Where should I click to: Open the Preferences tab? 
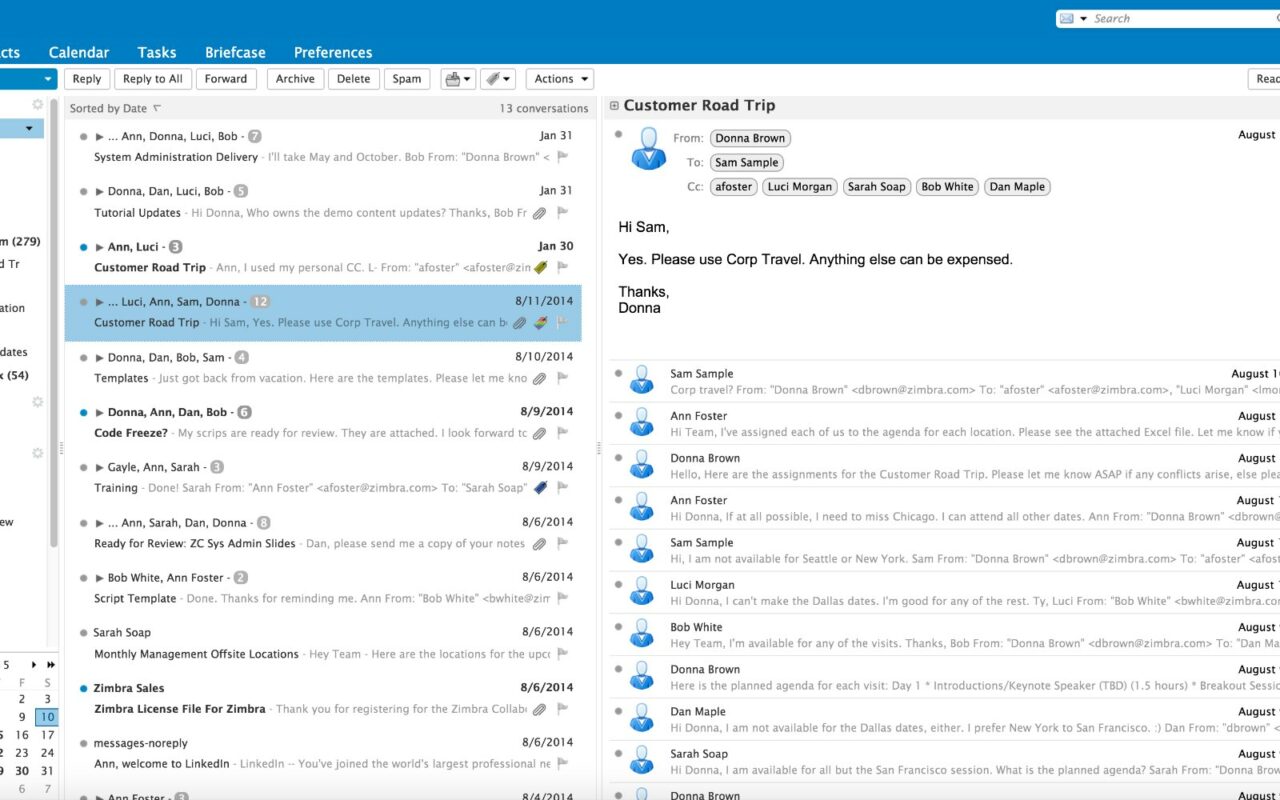point(333,53)
